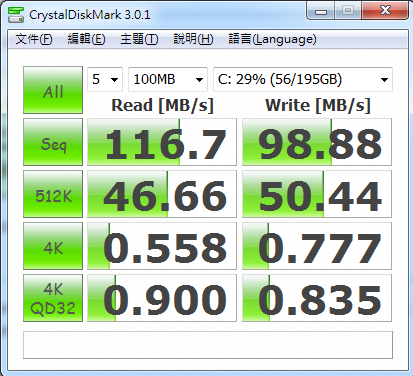
Task: Start the 4K QD32 test
Action: [53, 298]
